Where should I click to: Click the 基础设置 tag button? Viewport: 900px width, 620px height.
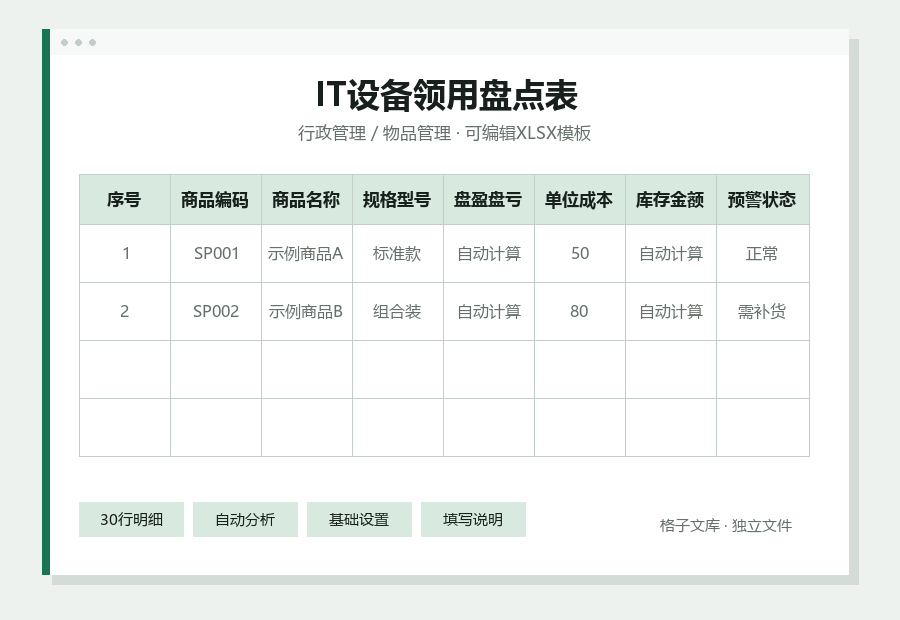click(359, 520)
